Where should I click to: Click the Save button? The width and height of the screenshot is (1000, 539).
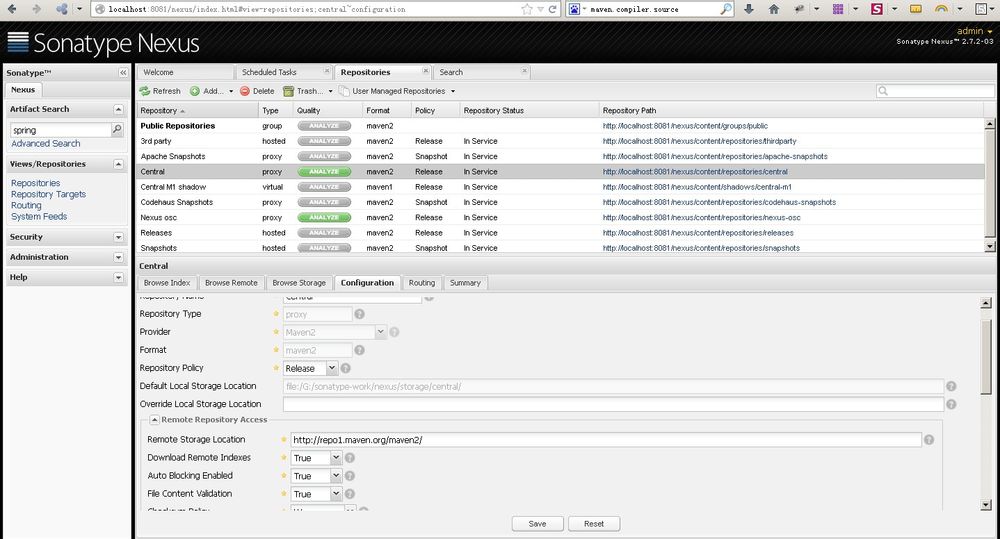[537, 523]
